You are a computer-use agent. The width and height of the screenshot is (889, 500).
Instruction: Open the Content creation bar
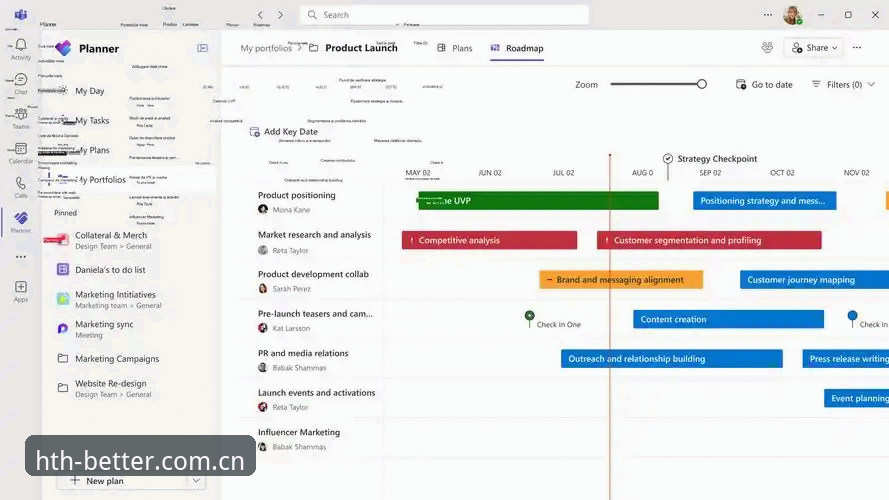728,319
